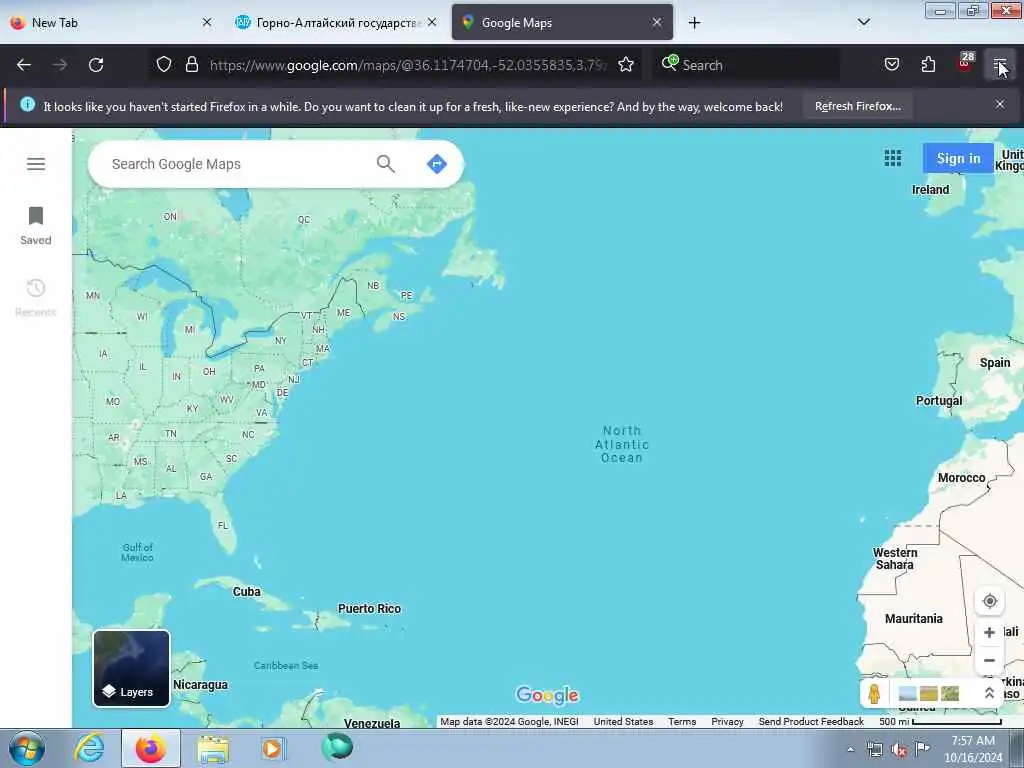The height and width of the screenshot is (768, 1024).
Task: Click the muted volume tray icon
Action: pos(899,750)
